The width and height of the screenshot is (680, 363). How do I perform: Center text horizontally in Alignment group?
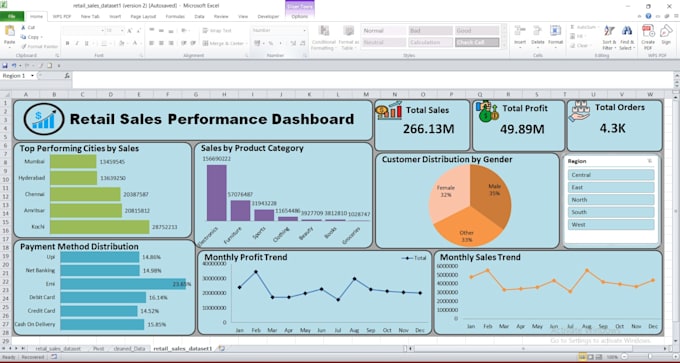pyautogui.click(x=161, y=43)
